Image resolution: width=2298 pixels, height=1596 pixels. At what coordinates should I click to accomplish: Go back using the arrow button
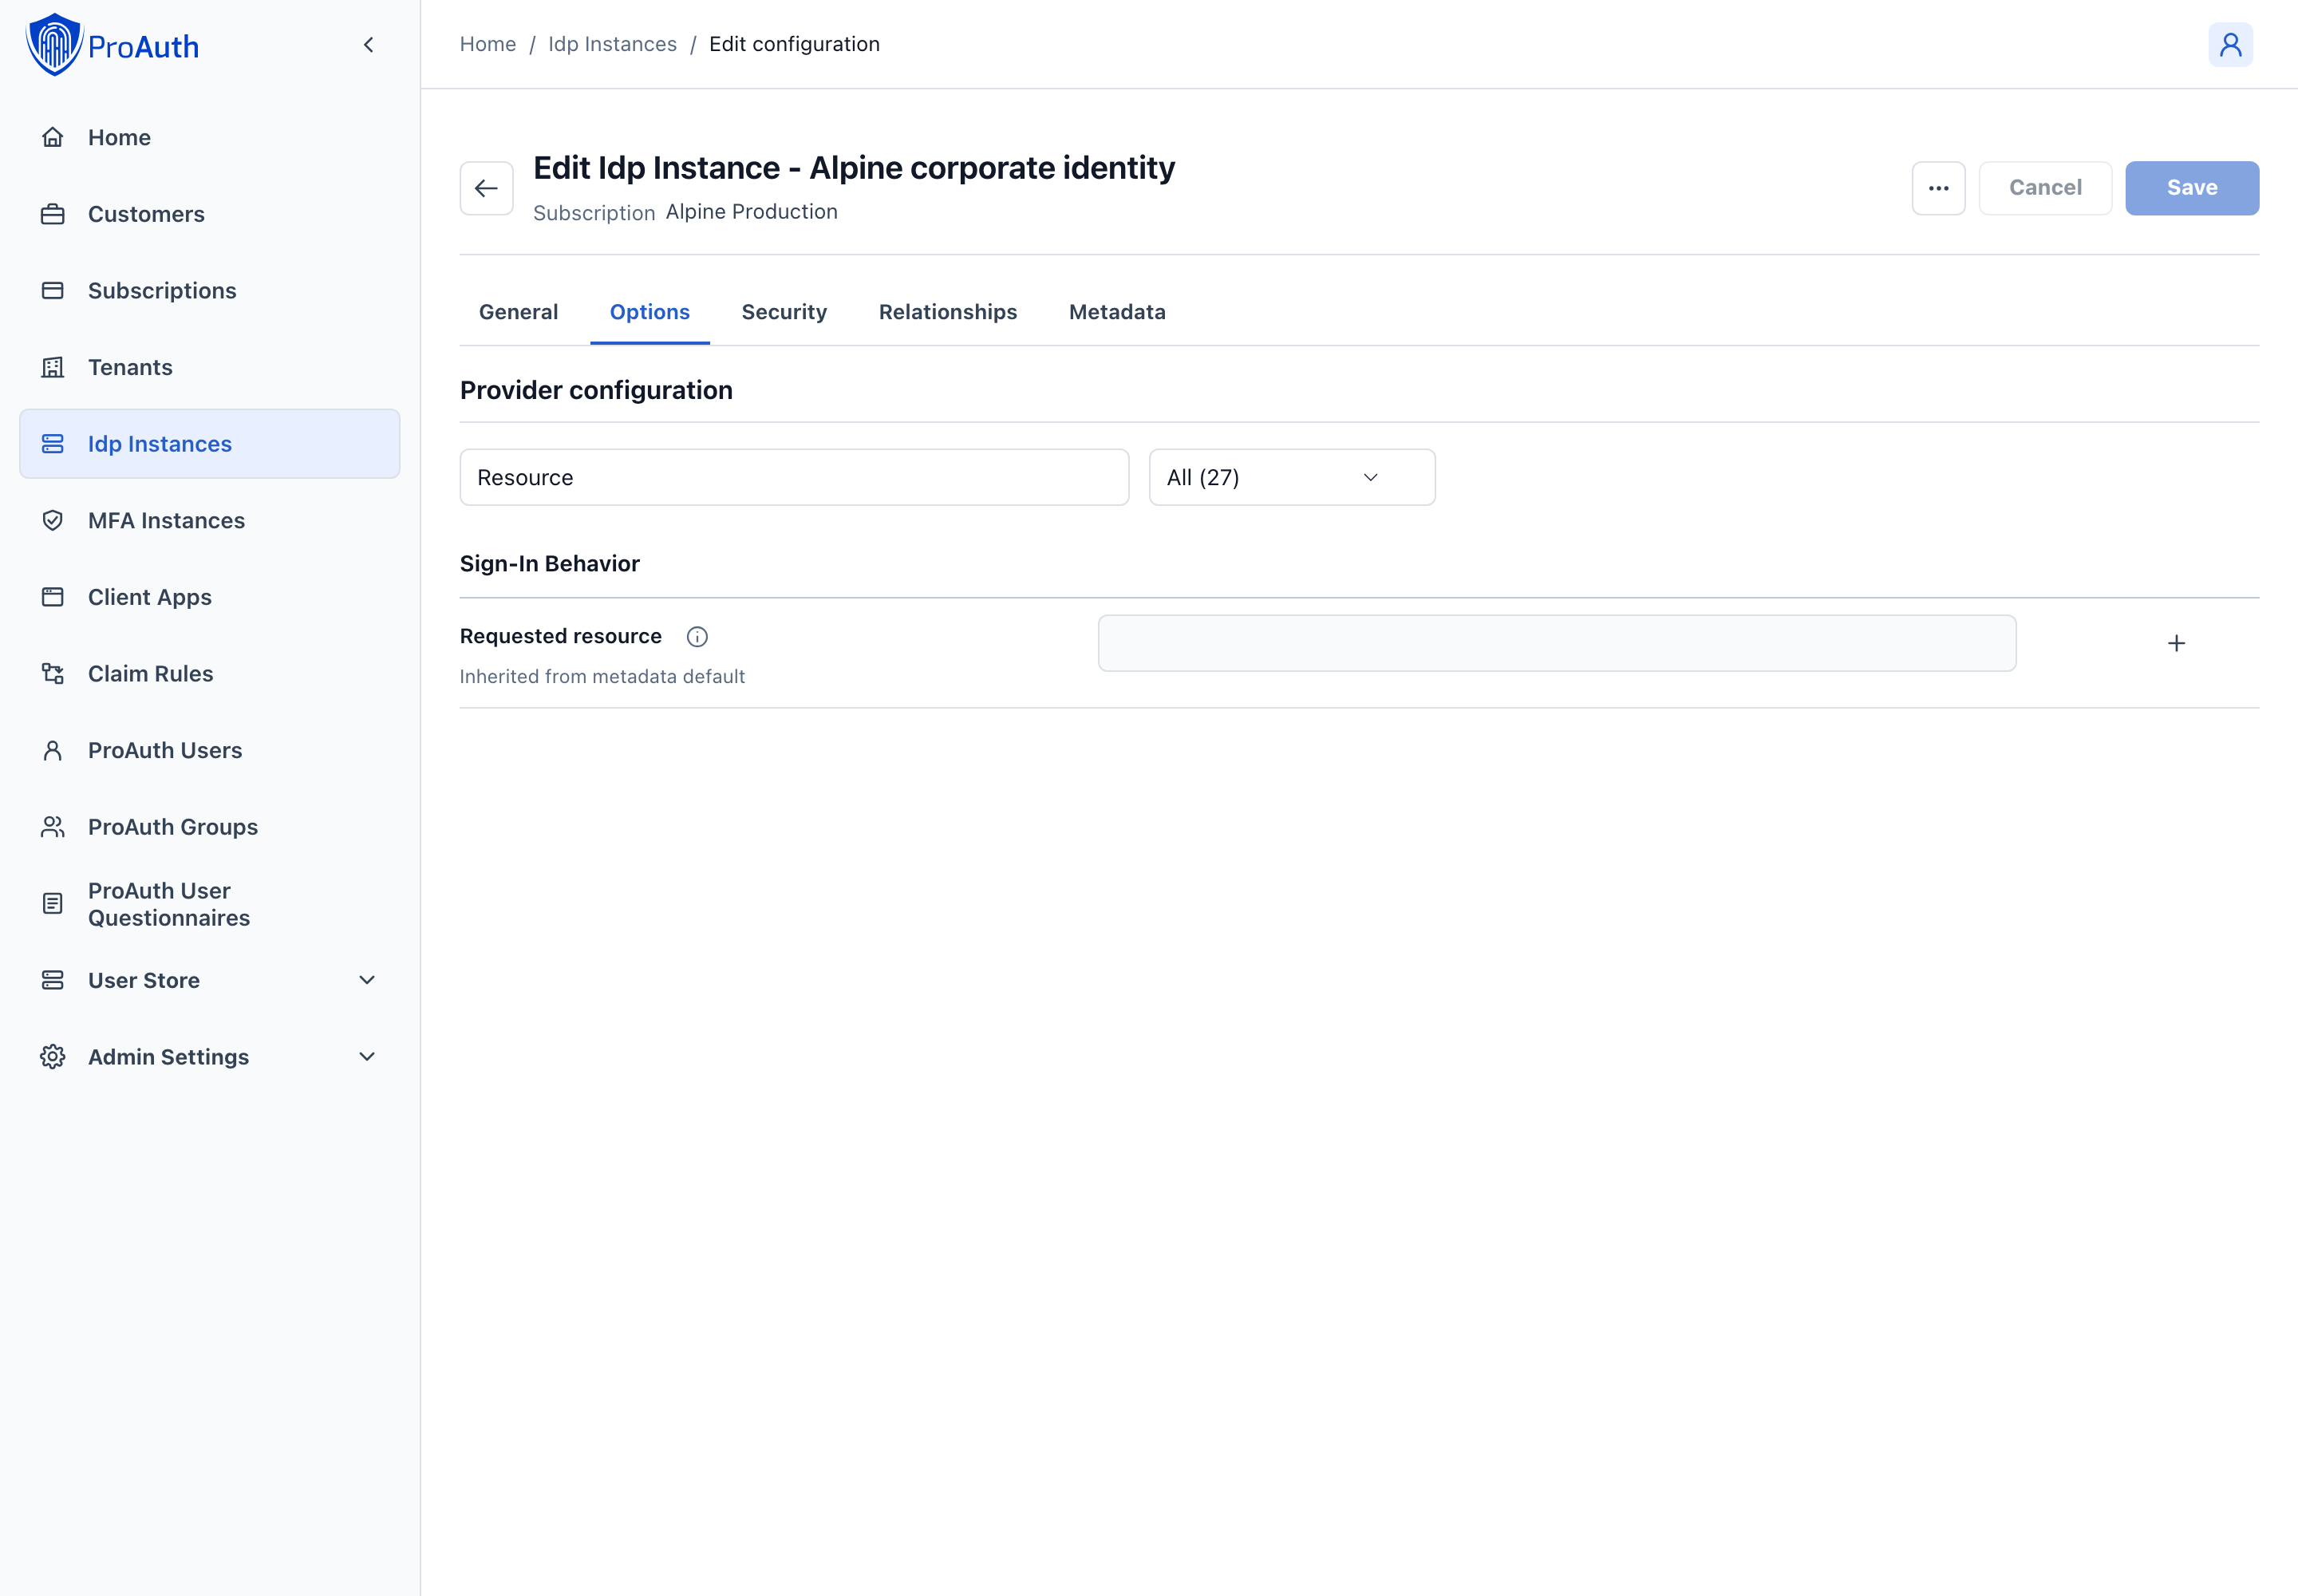tap(487, 188)
